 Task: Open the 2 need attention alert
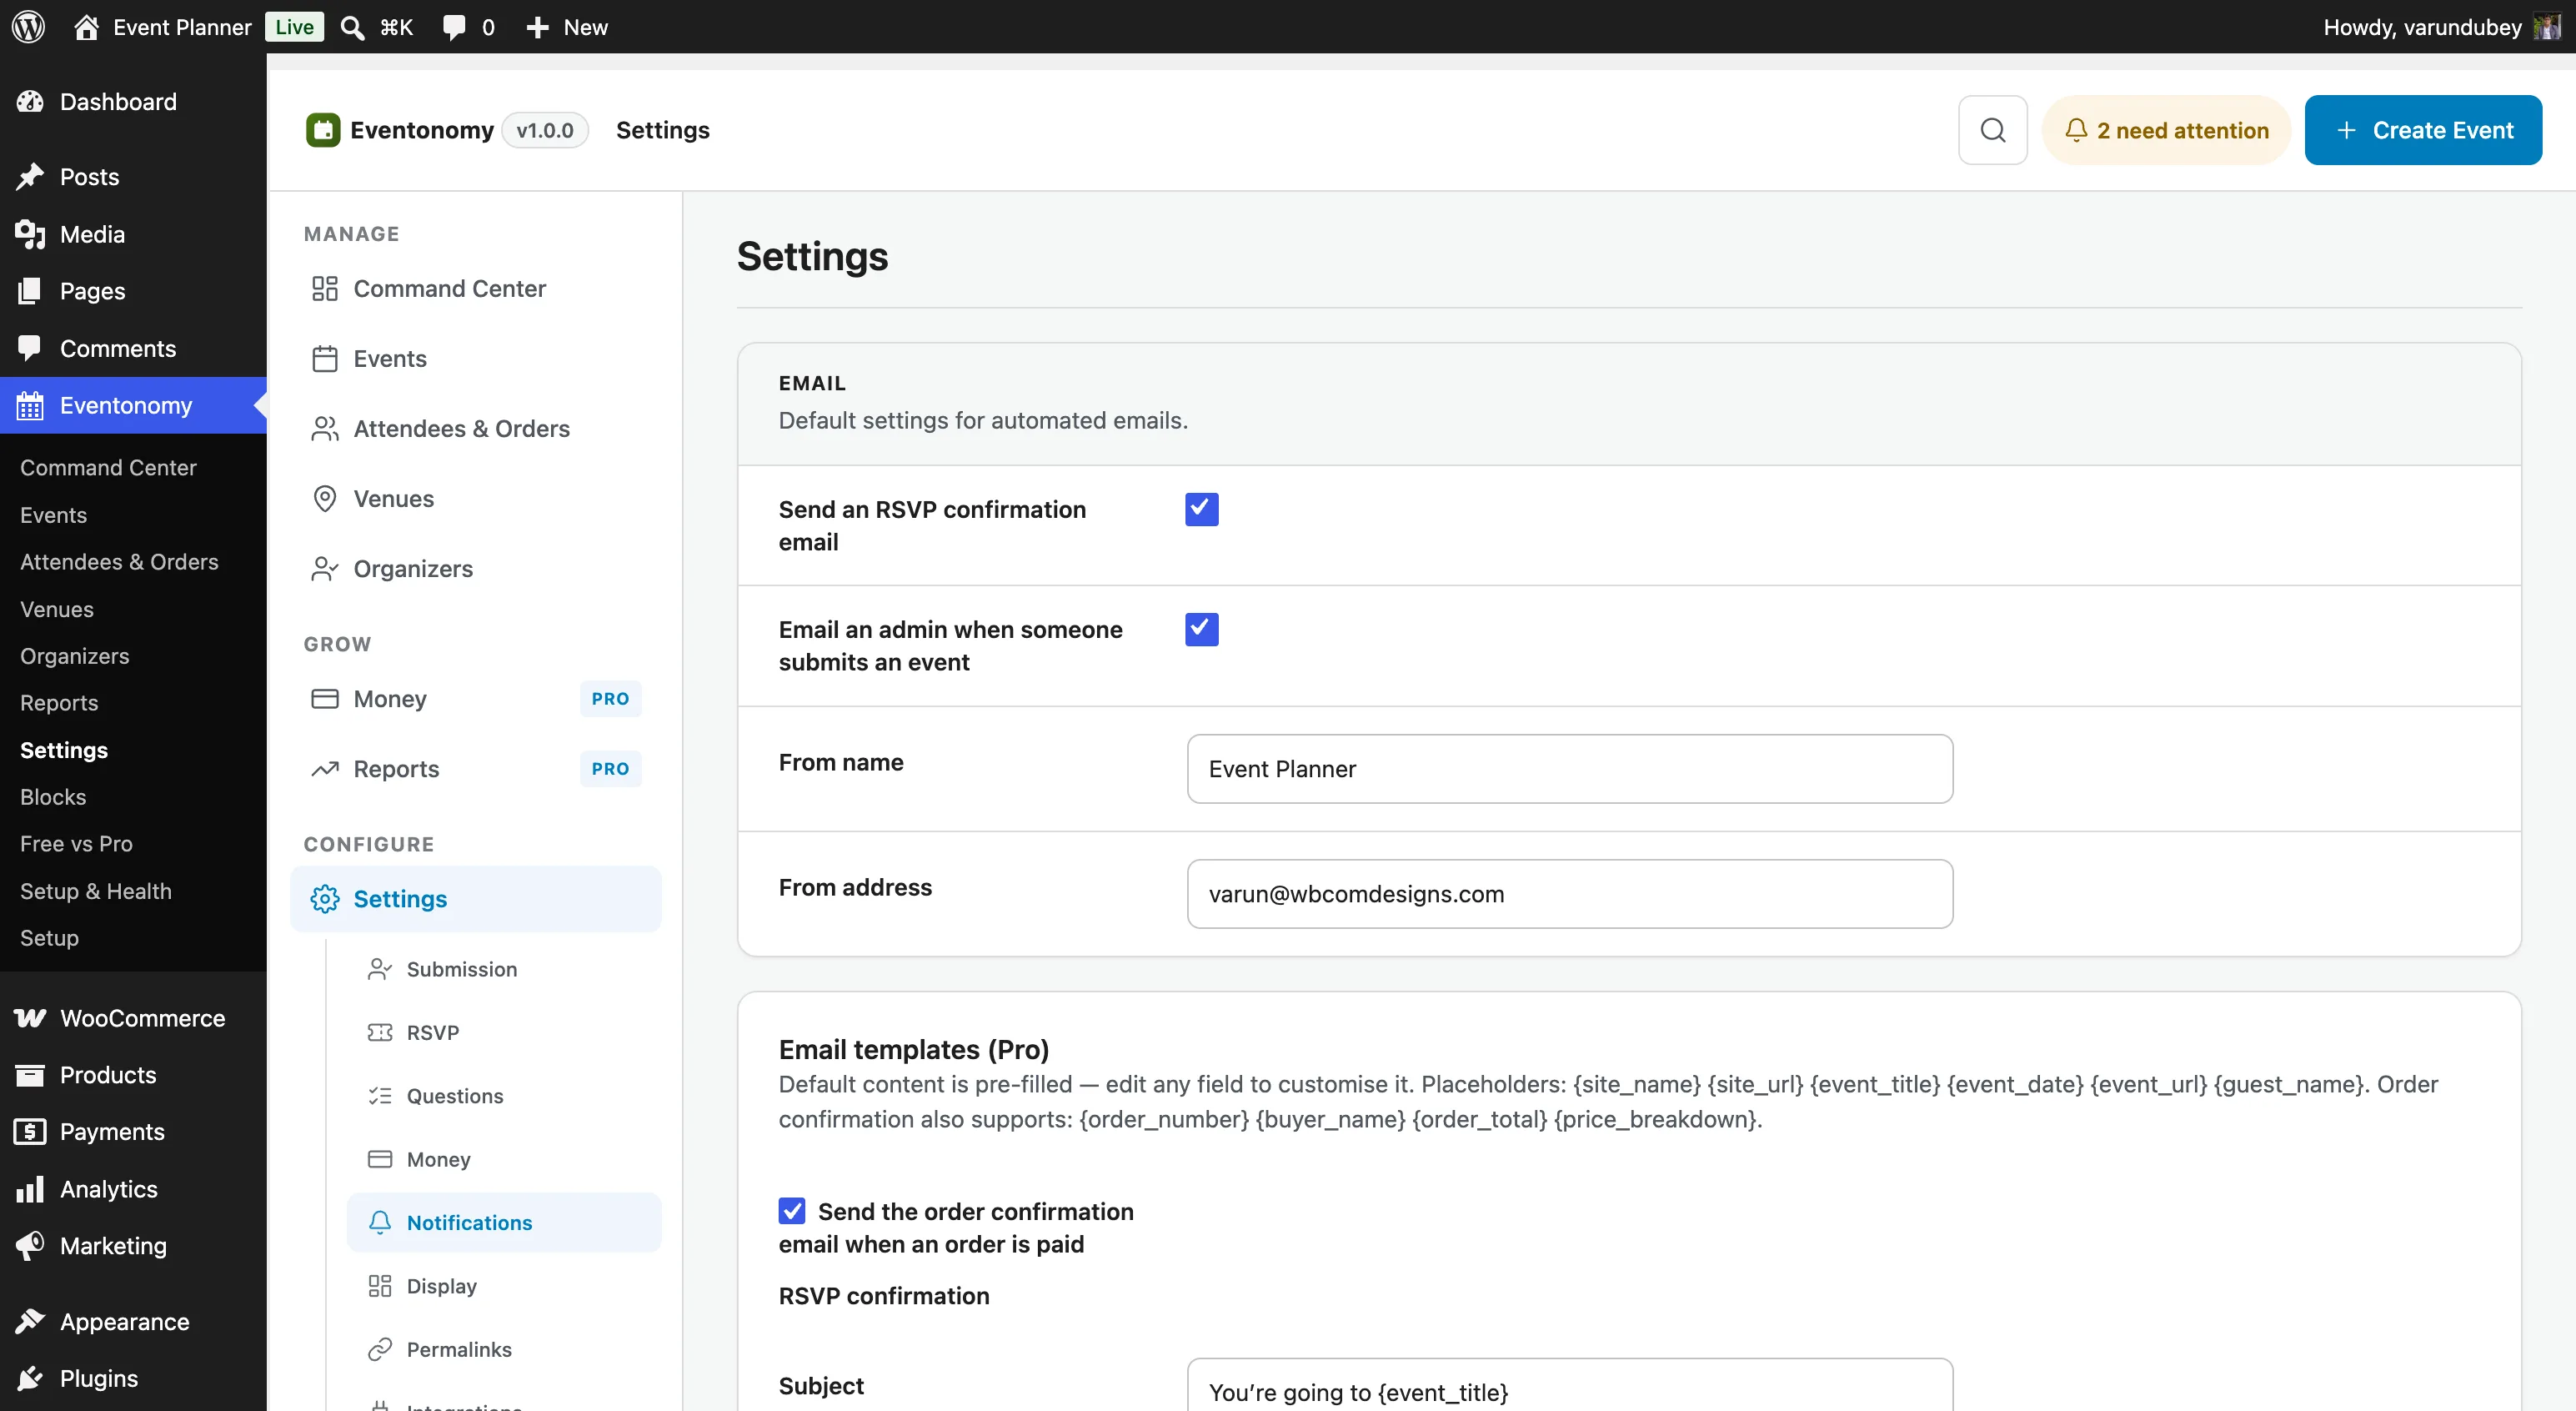coord(2166,130)
